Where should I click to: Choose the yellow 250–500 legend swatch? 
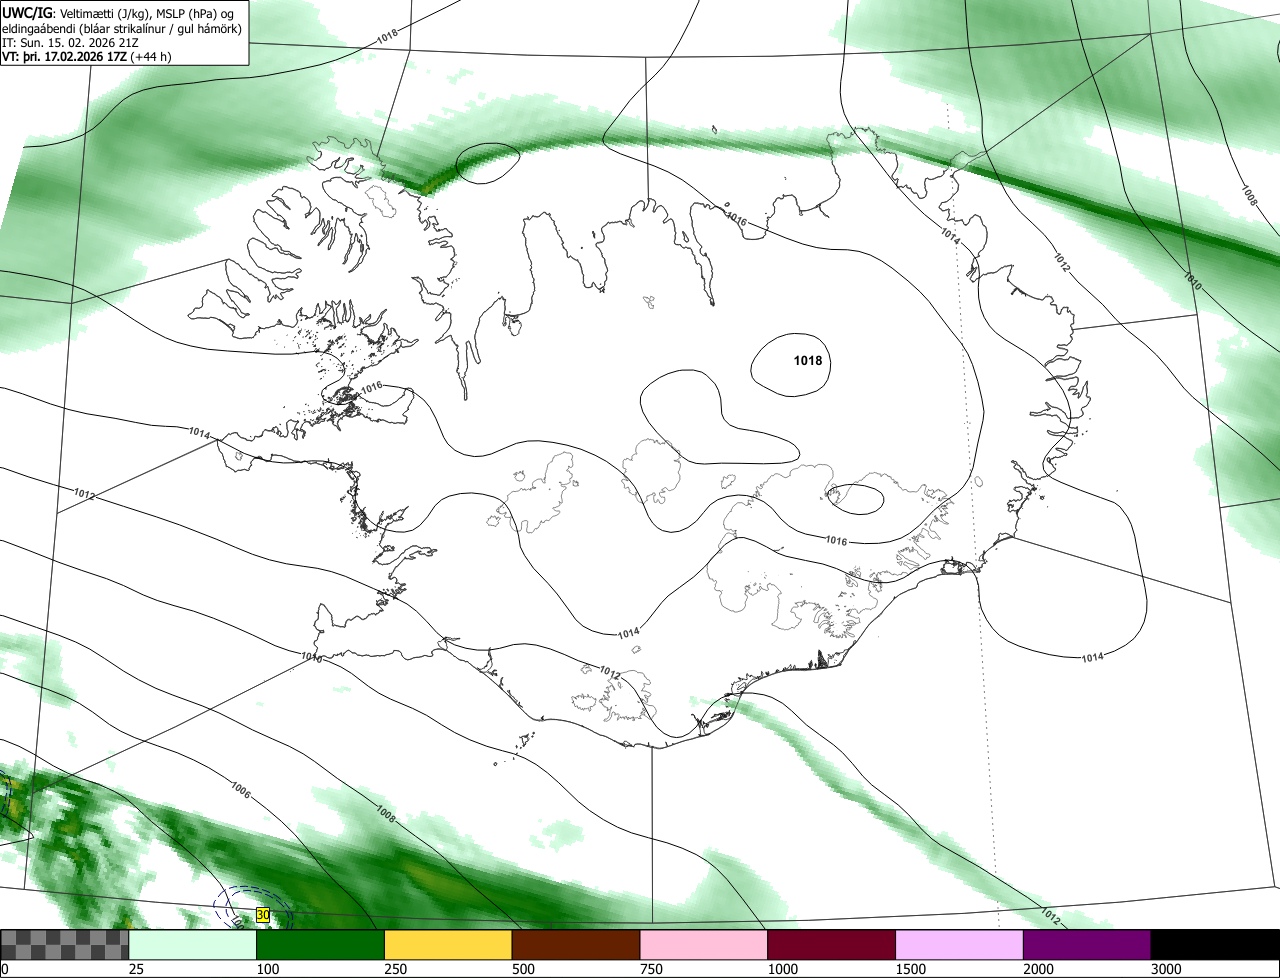click(x=448, y=945)
